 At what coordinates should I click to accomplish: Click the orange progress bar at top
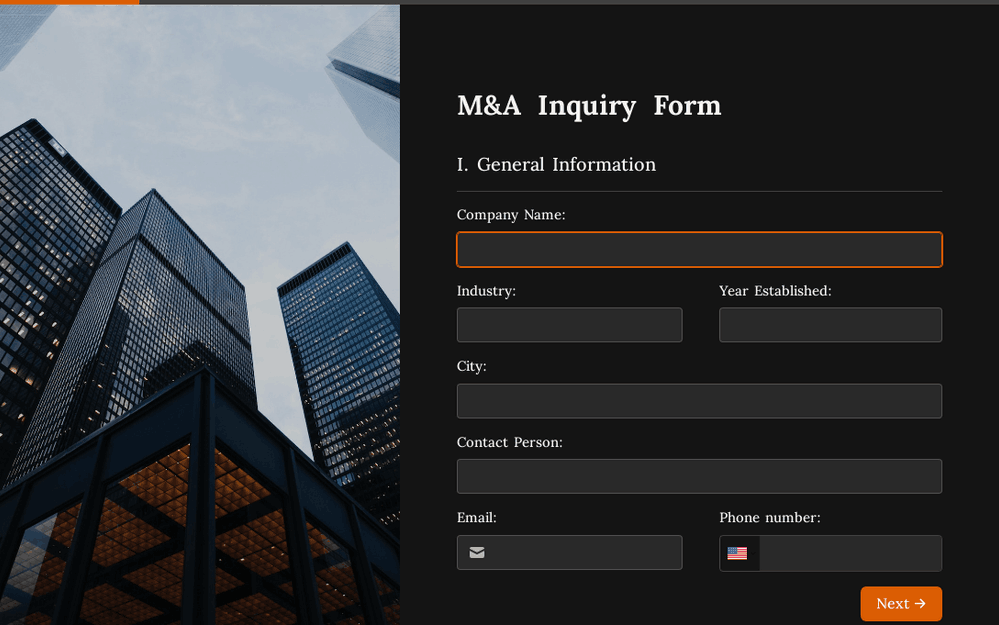tap(70, 2)
